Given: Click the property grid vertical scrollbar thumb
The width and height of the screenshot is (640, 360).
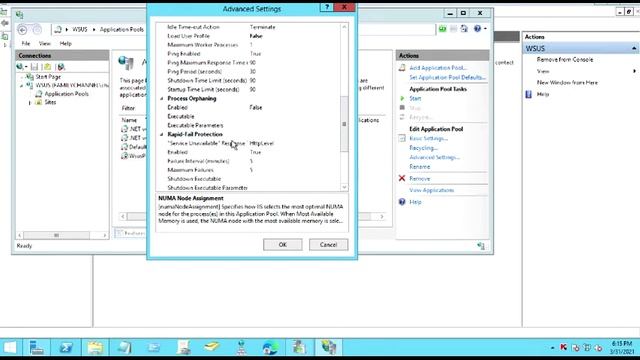Looking at the screenshot, I should coord(344,124).
